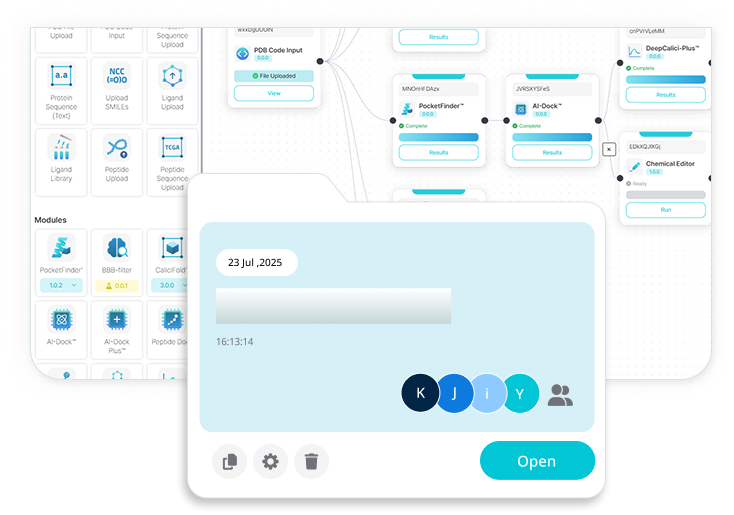Remove the connection using the X edge button

pyautogui.click(x=608, y=149)
